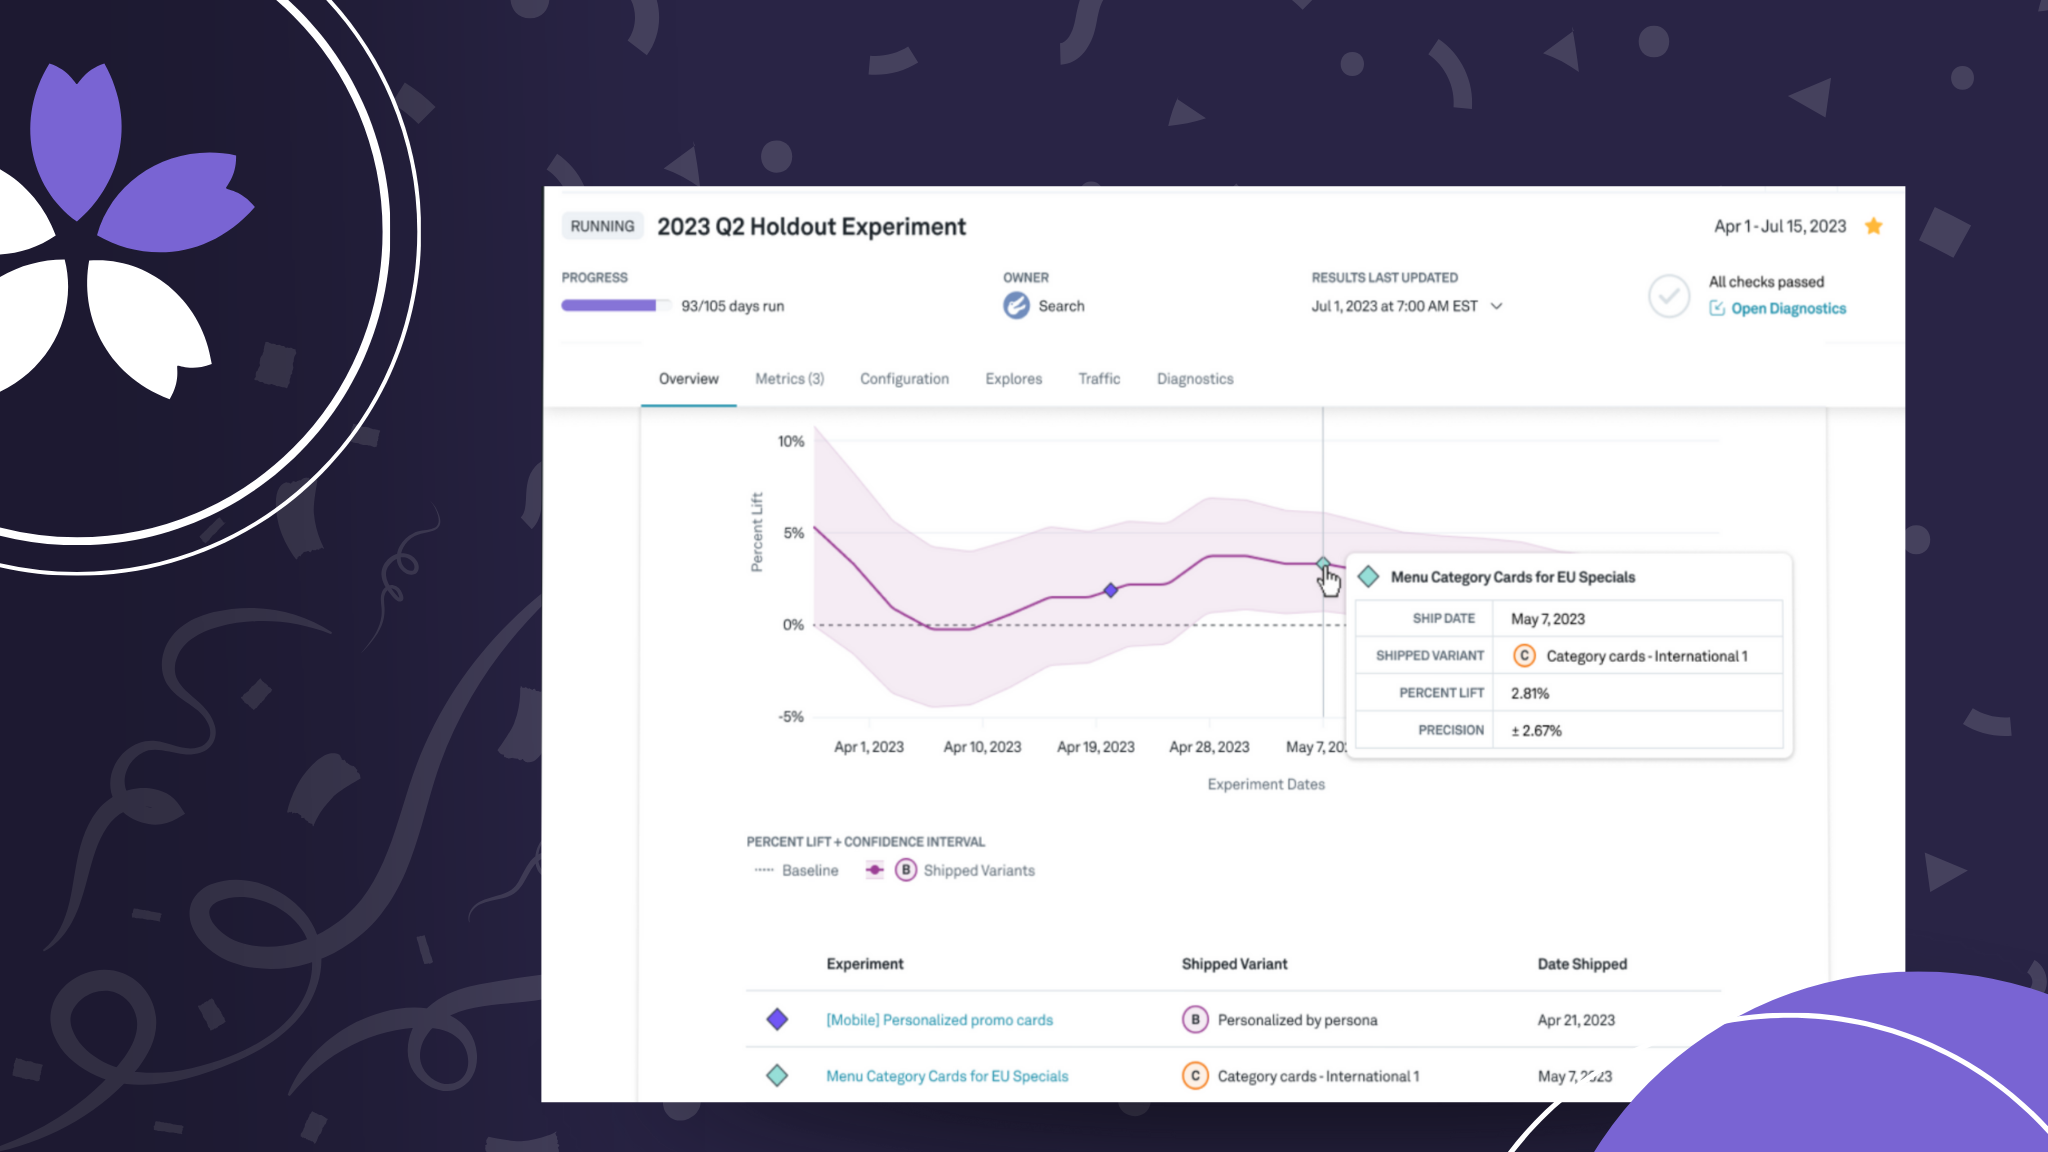The height and width of the screenshot is (1152, 2048).
Task: Click the orange C variant badge in the tooltip
Action: (1524, 656)
